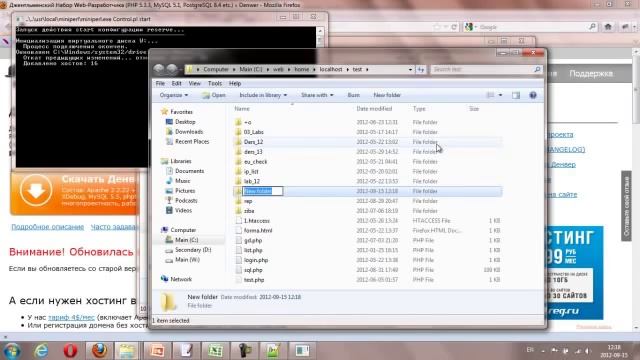Select Main (C:) drive
This screenshot has height=360, width=640.
pyautogui.click(x=187, y=240)
